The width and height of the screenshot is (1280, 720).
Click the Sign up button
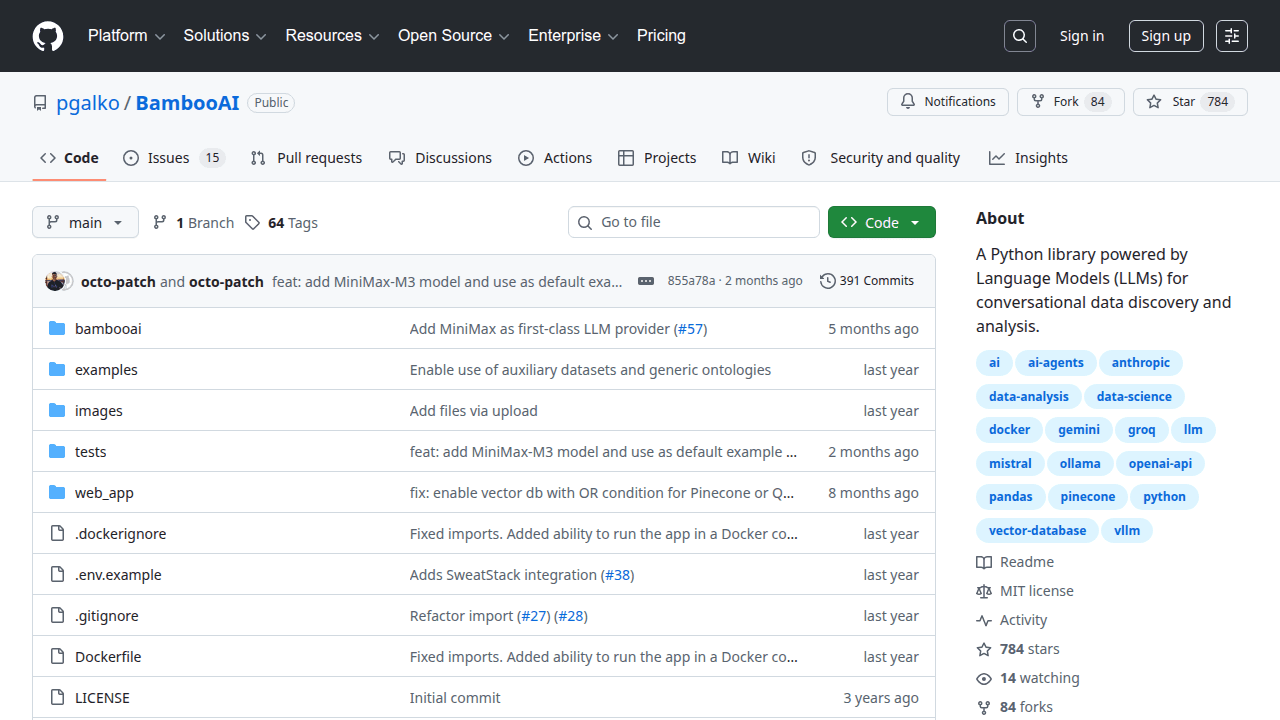coord(1166,36)
